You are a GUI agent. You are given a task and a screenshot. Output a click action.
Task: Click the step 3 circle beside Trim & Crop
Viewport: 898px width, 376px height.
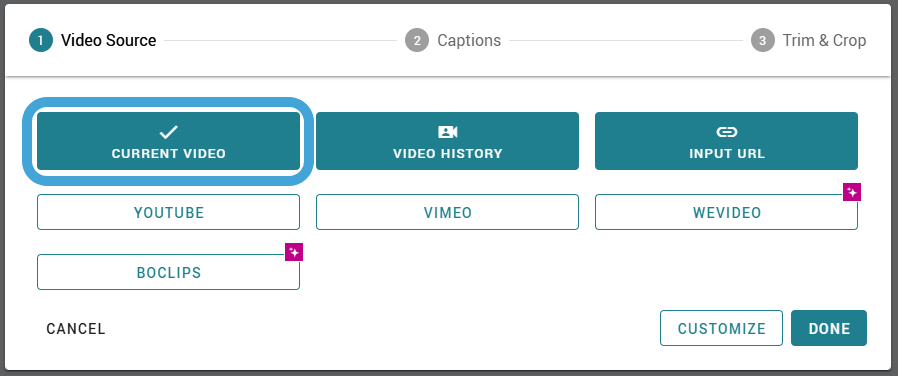click(x=763, y=41)
